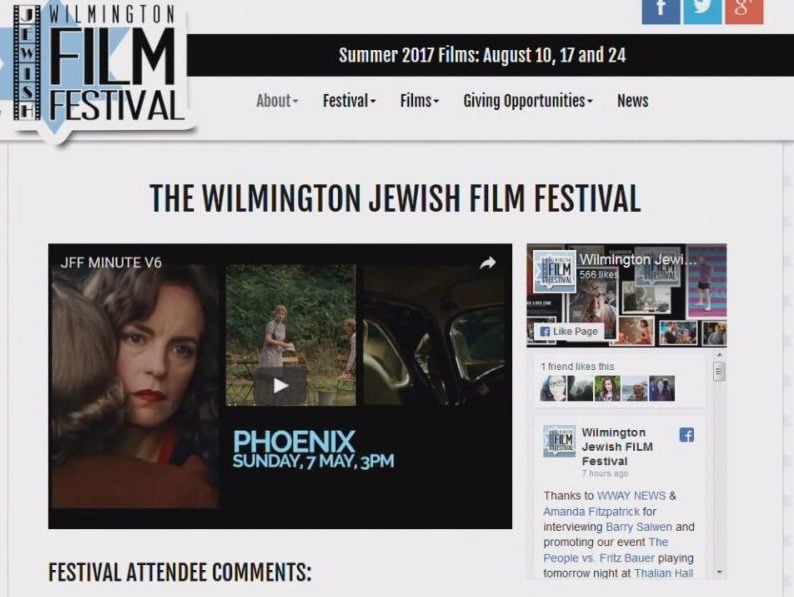Play the JFF Minute V6 video
The width and height of the screenshot is (794, 597).
280,386
